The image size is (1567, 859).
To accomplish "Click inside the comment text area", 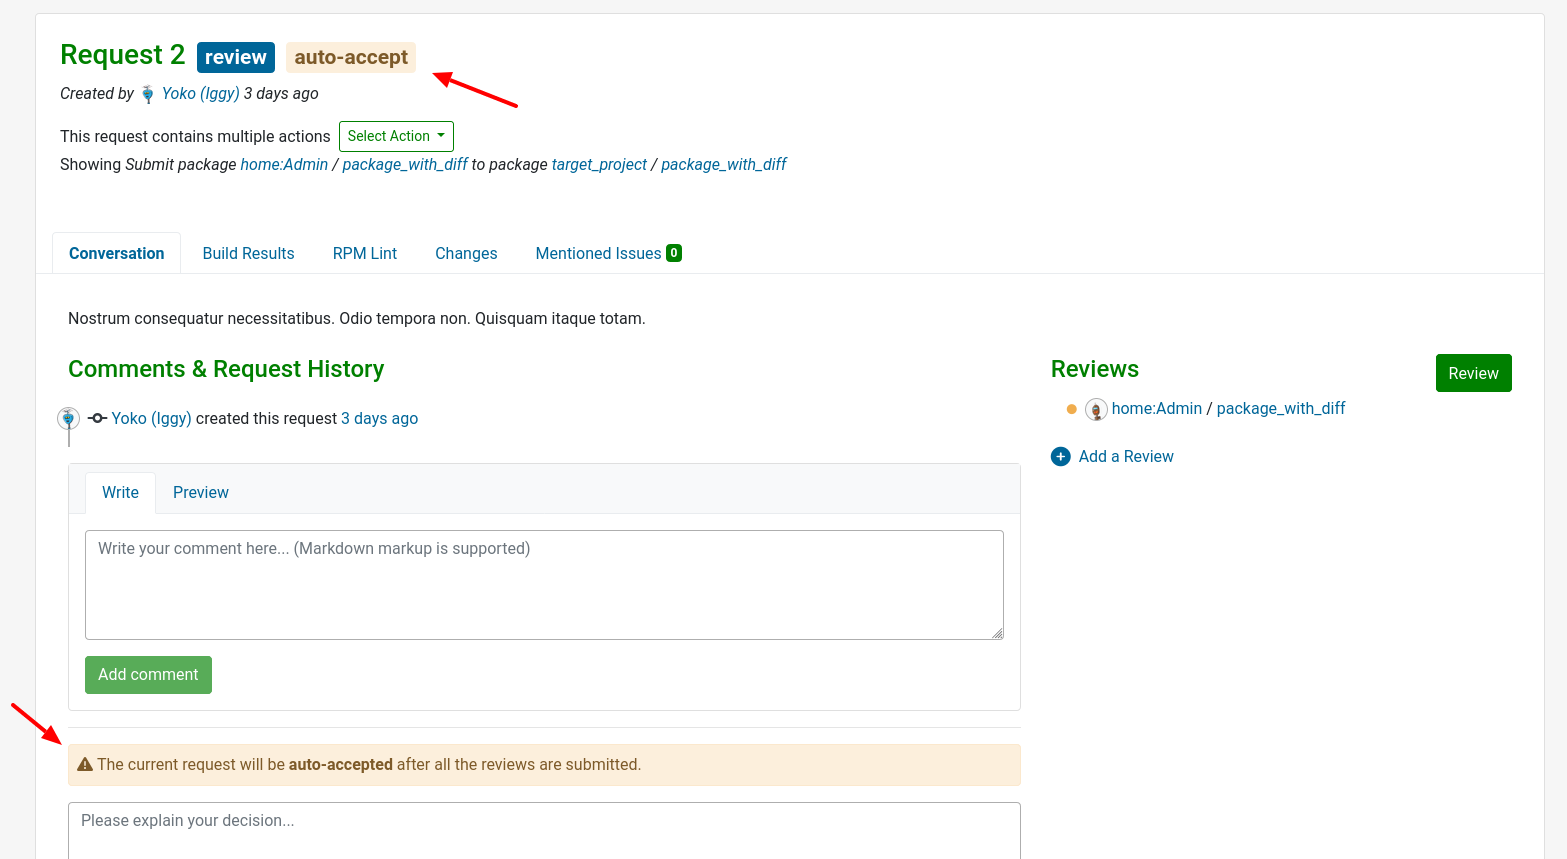I will 544,584.
